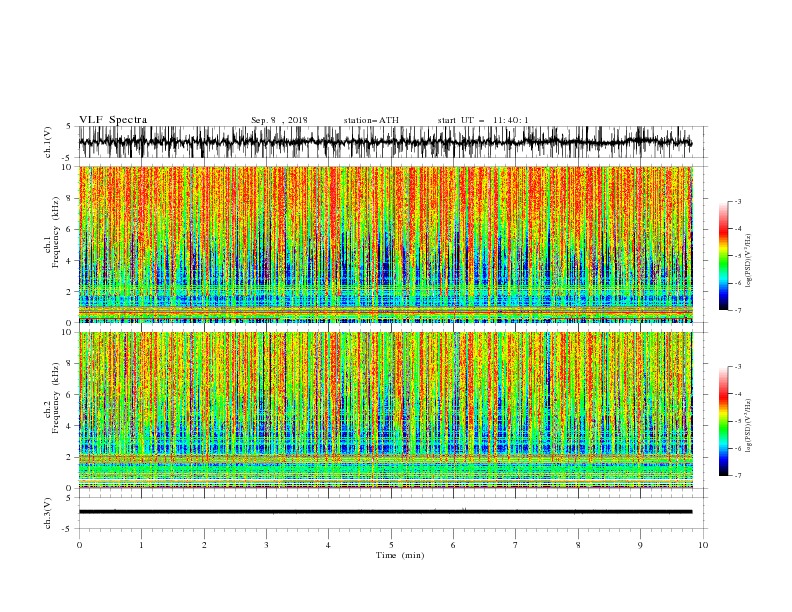Select the date text "Sep. 8 , 2018"

tap(279, 120)
